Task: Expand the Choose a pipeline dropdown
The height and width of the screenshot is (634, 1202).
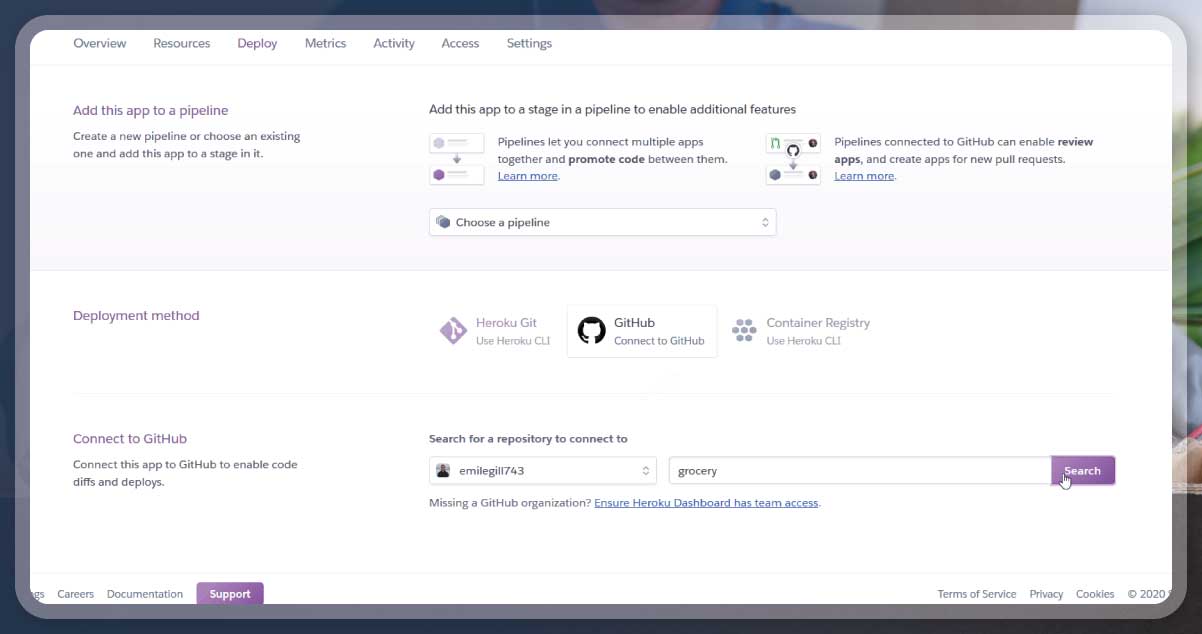Action: click(603, 222)
